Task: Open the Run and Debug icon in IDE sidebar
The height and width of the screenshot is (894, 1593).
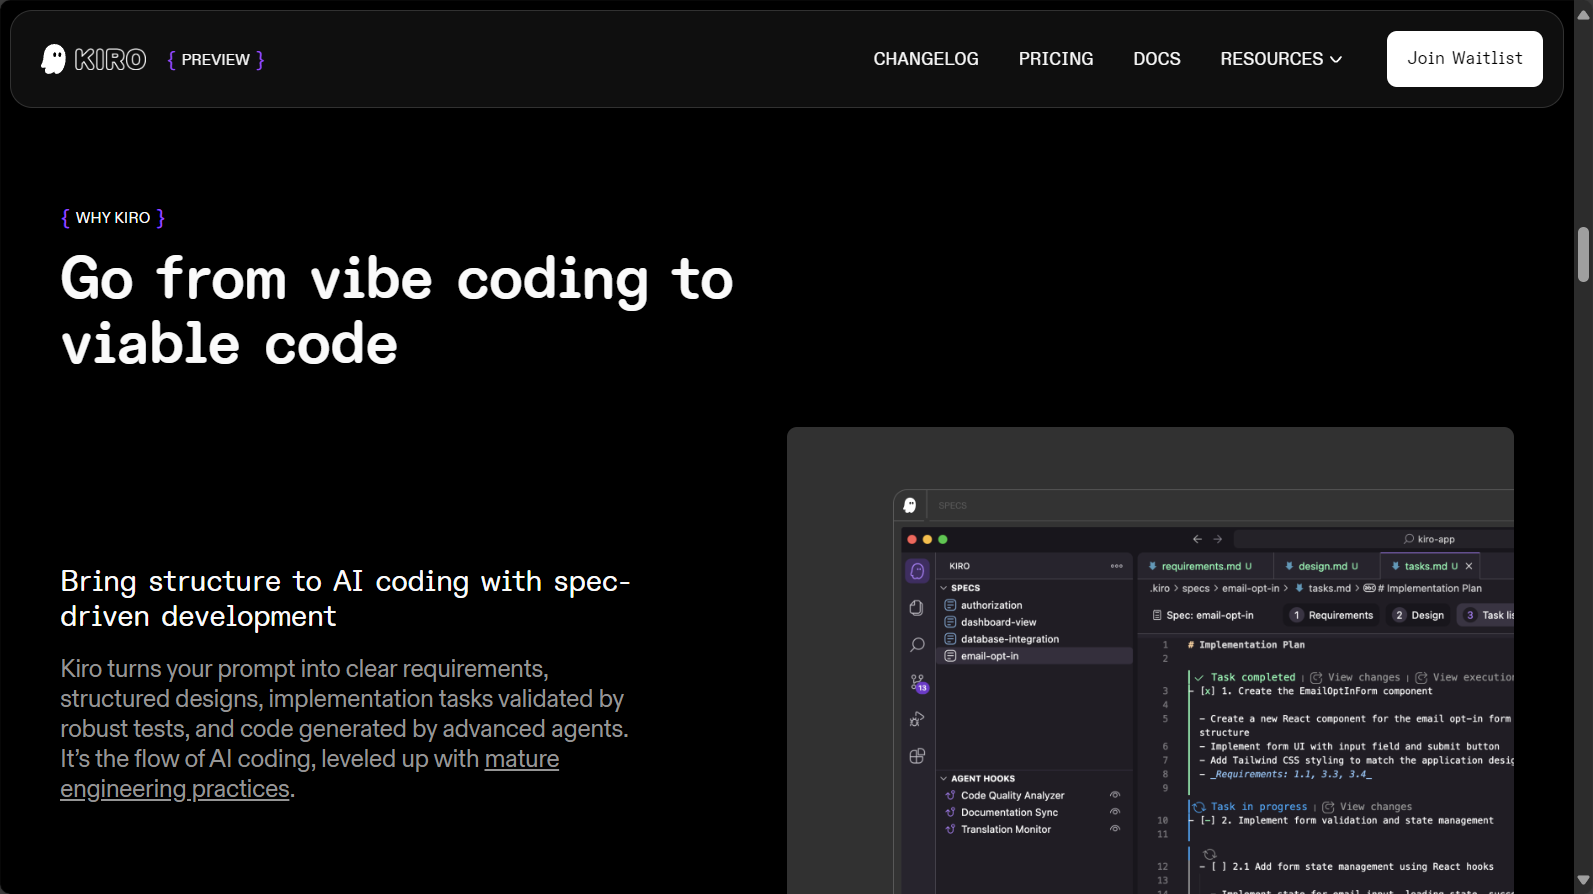Action: click(x=917, y=719)
